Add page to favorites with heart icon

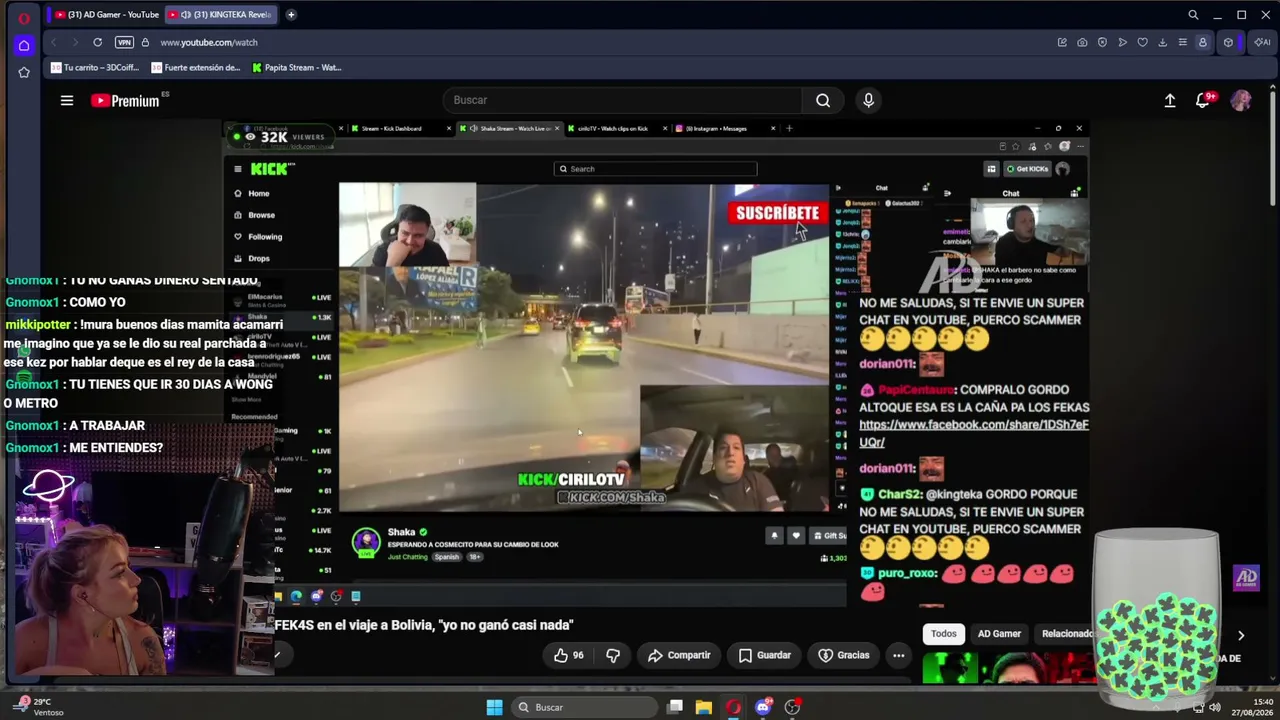coord(1142,42)
